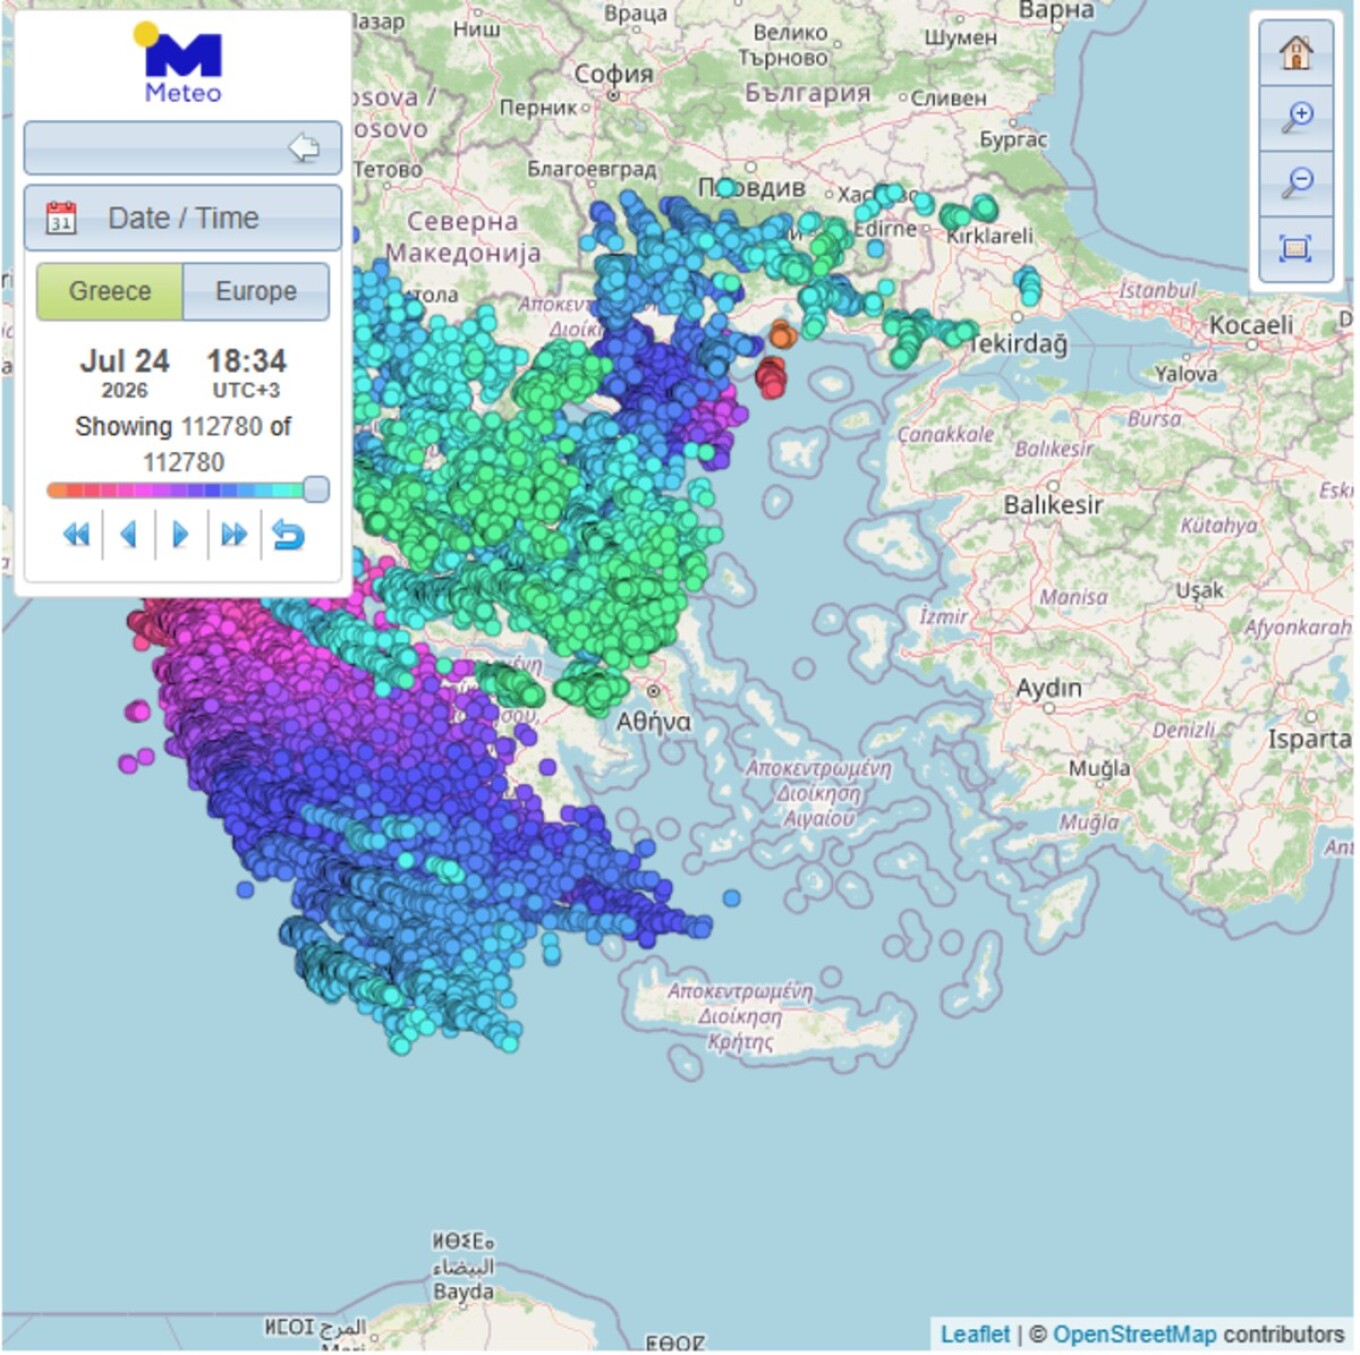The width and height of the screenshot is (1360, 1355).
Task: Zoom in with the magnifier plus icon
Action: click(1295, 118)
